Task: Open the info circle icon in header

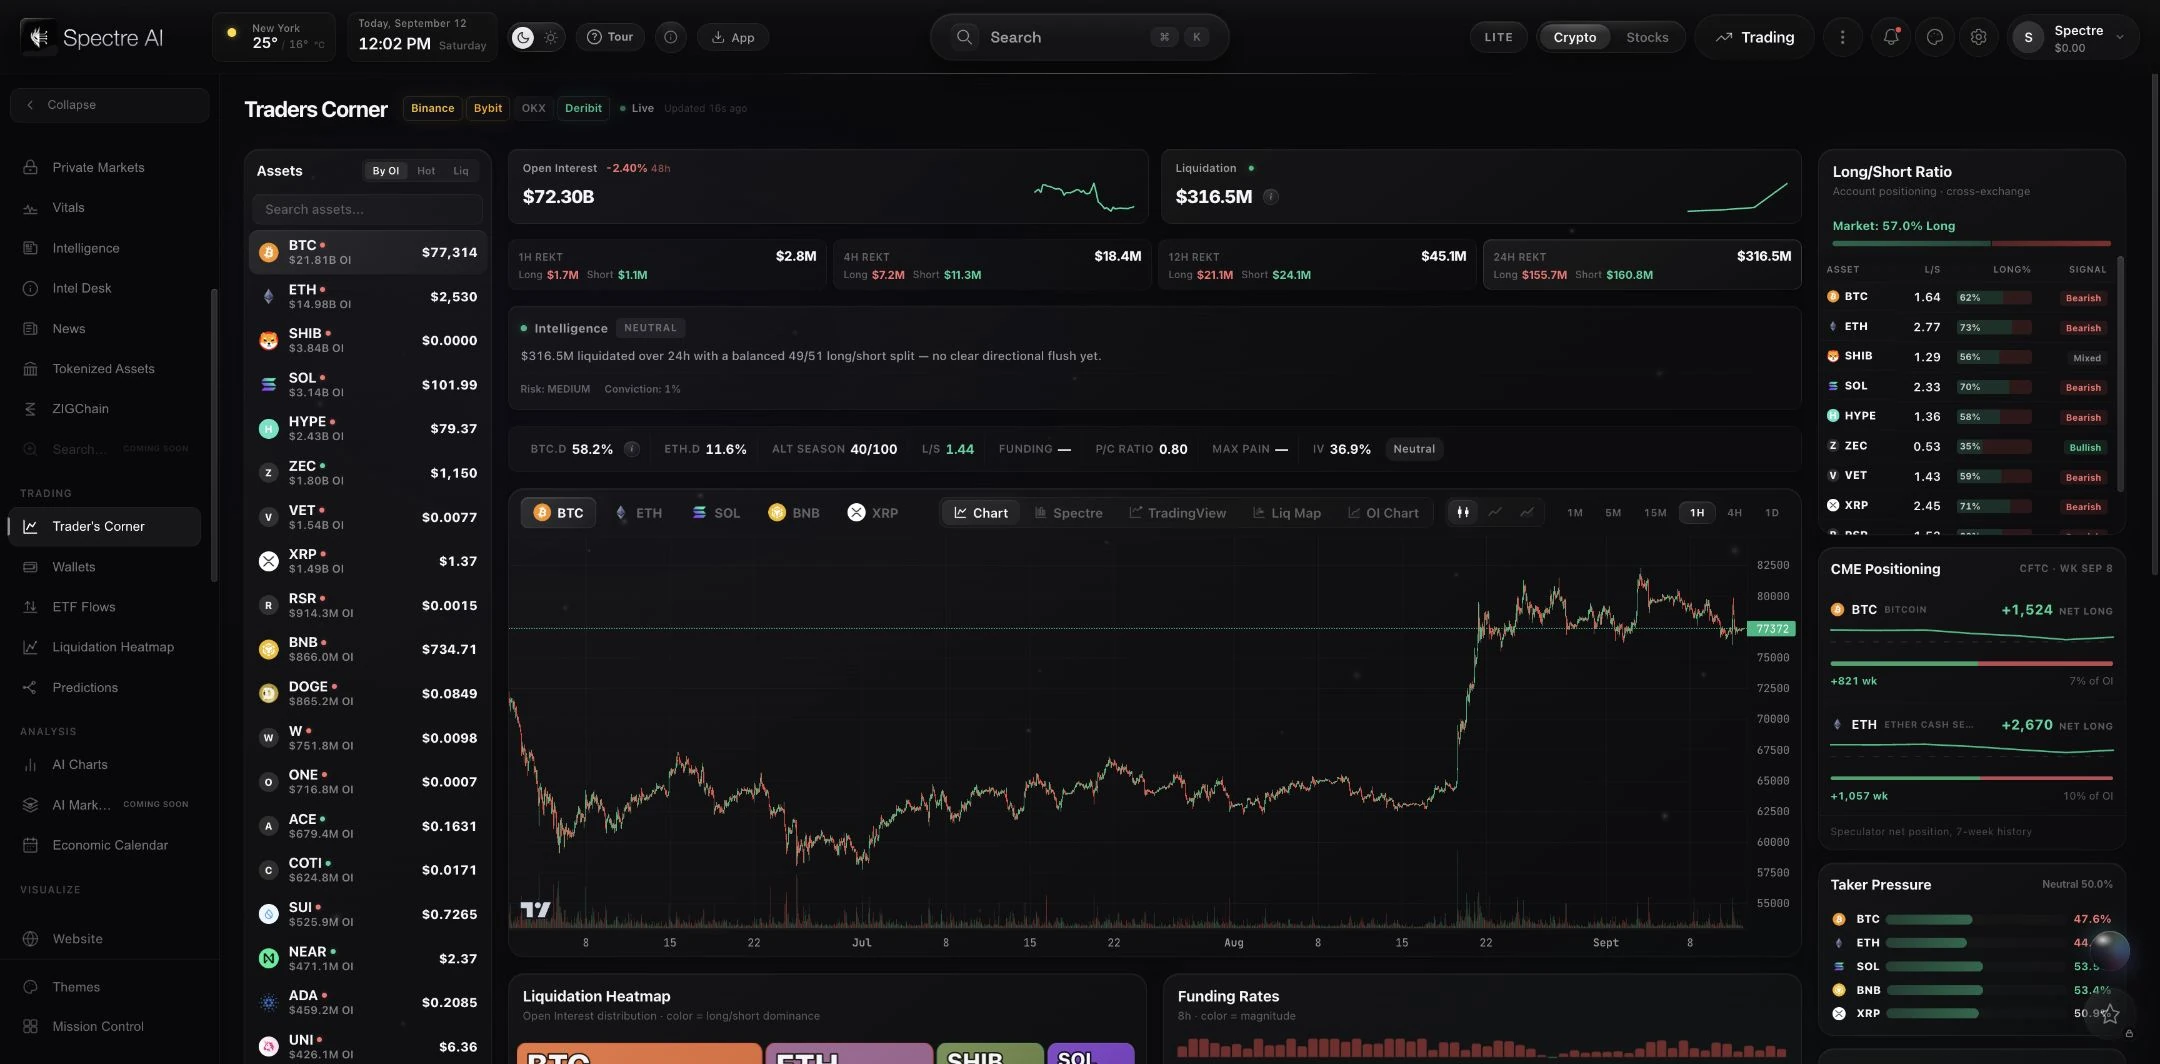Action: point(670,37)
